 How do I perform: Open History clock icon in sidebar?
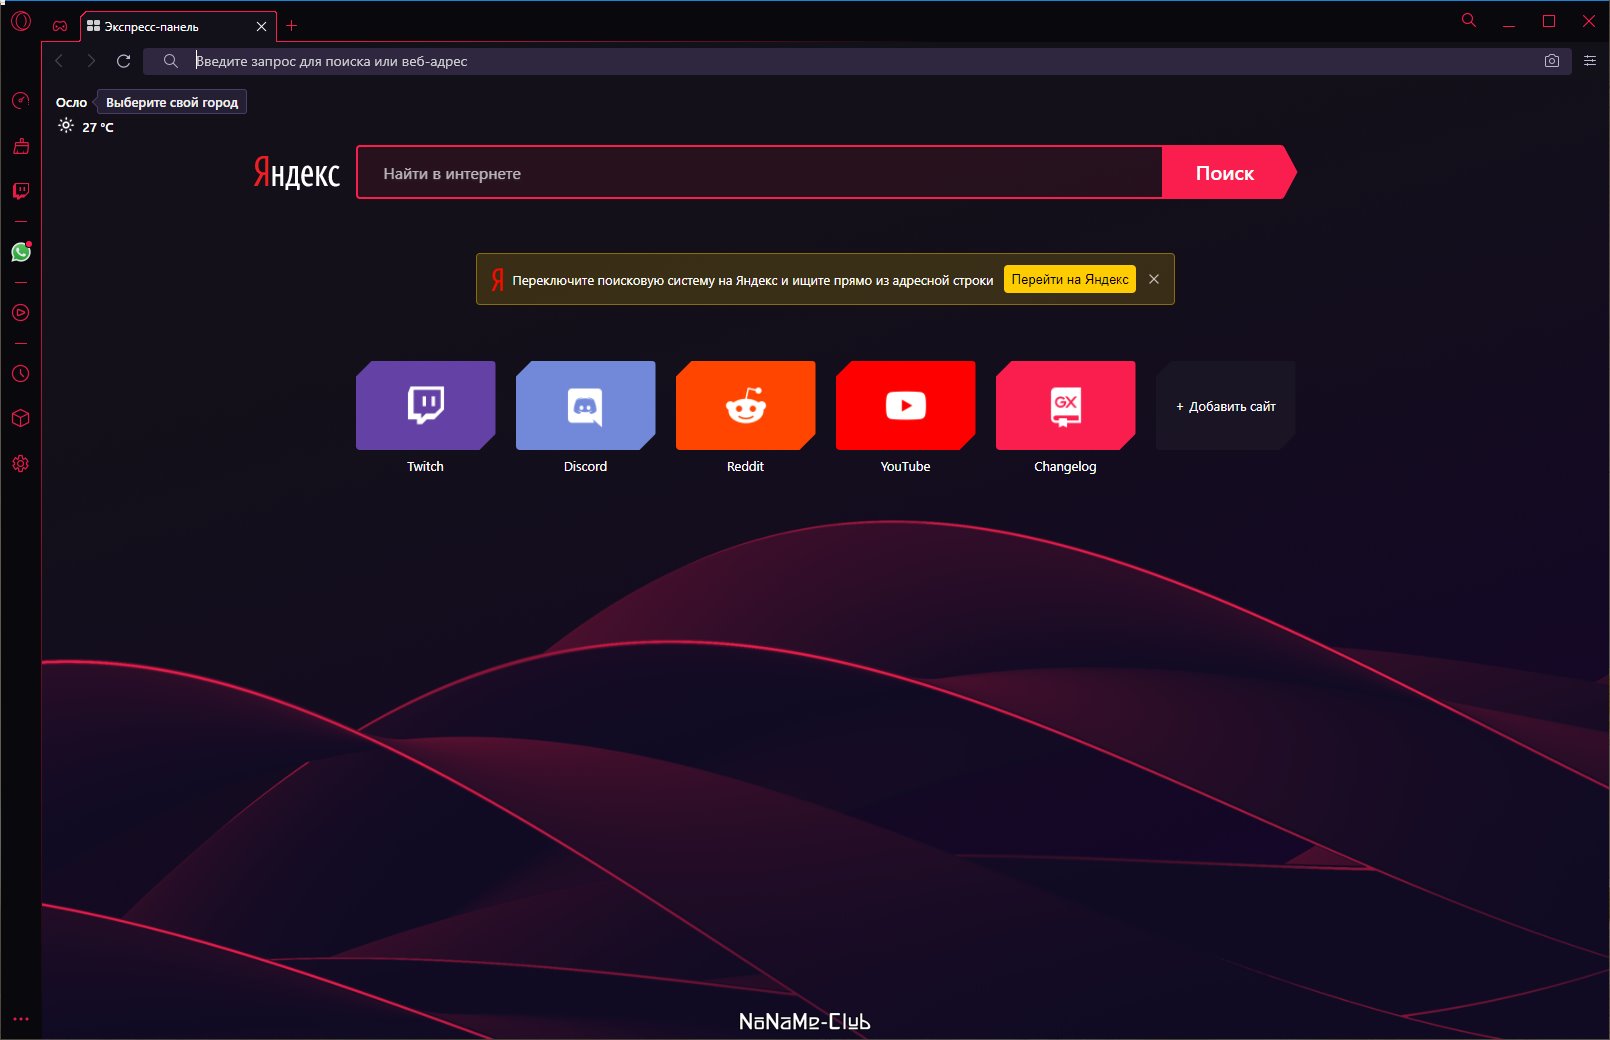point(21,374)
